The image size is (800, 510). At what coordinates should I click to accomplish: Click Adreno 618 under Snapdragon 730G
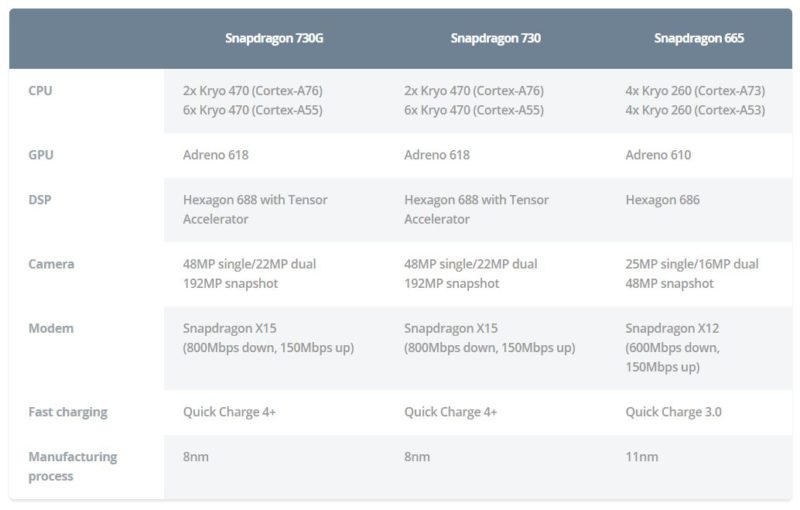(216, 155)
